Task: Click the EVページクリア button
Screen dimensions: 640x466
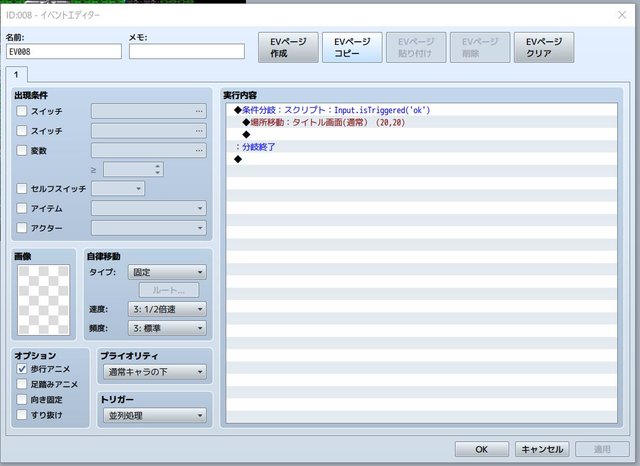Action: click(544, 48)
